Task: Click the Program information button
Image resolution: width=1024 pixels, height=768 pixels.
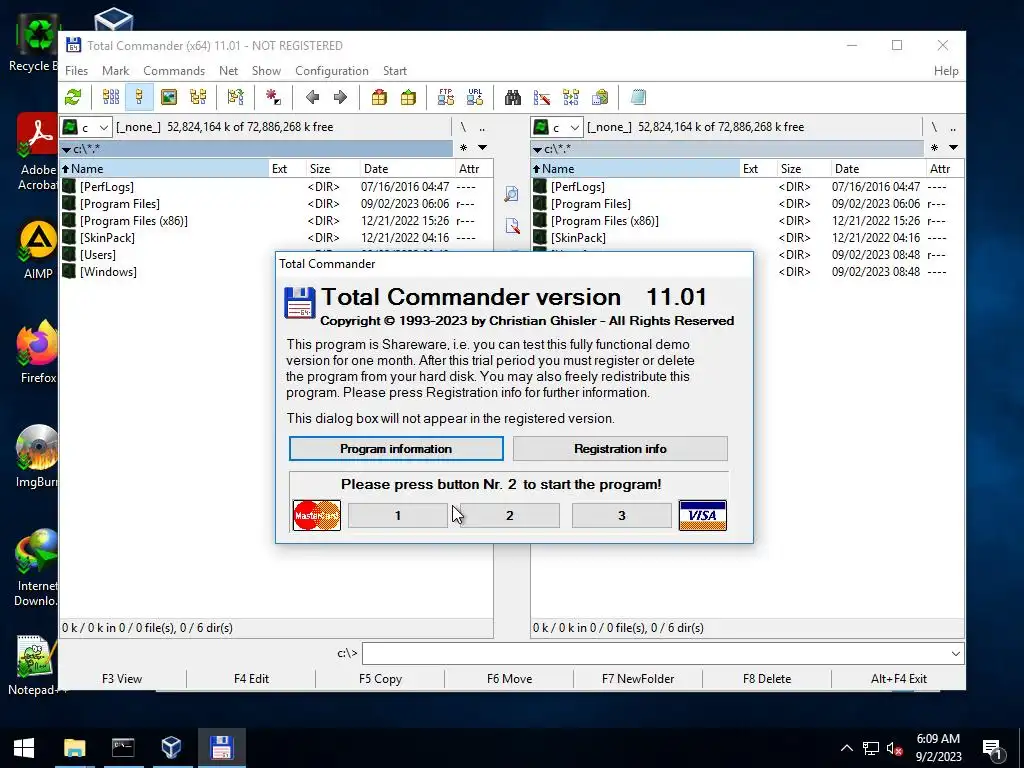Action: 396,449
